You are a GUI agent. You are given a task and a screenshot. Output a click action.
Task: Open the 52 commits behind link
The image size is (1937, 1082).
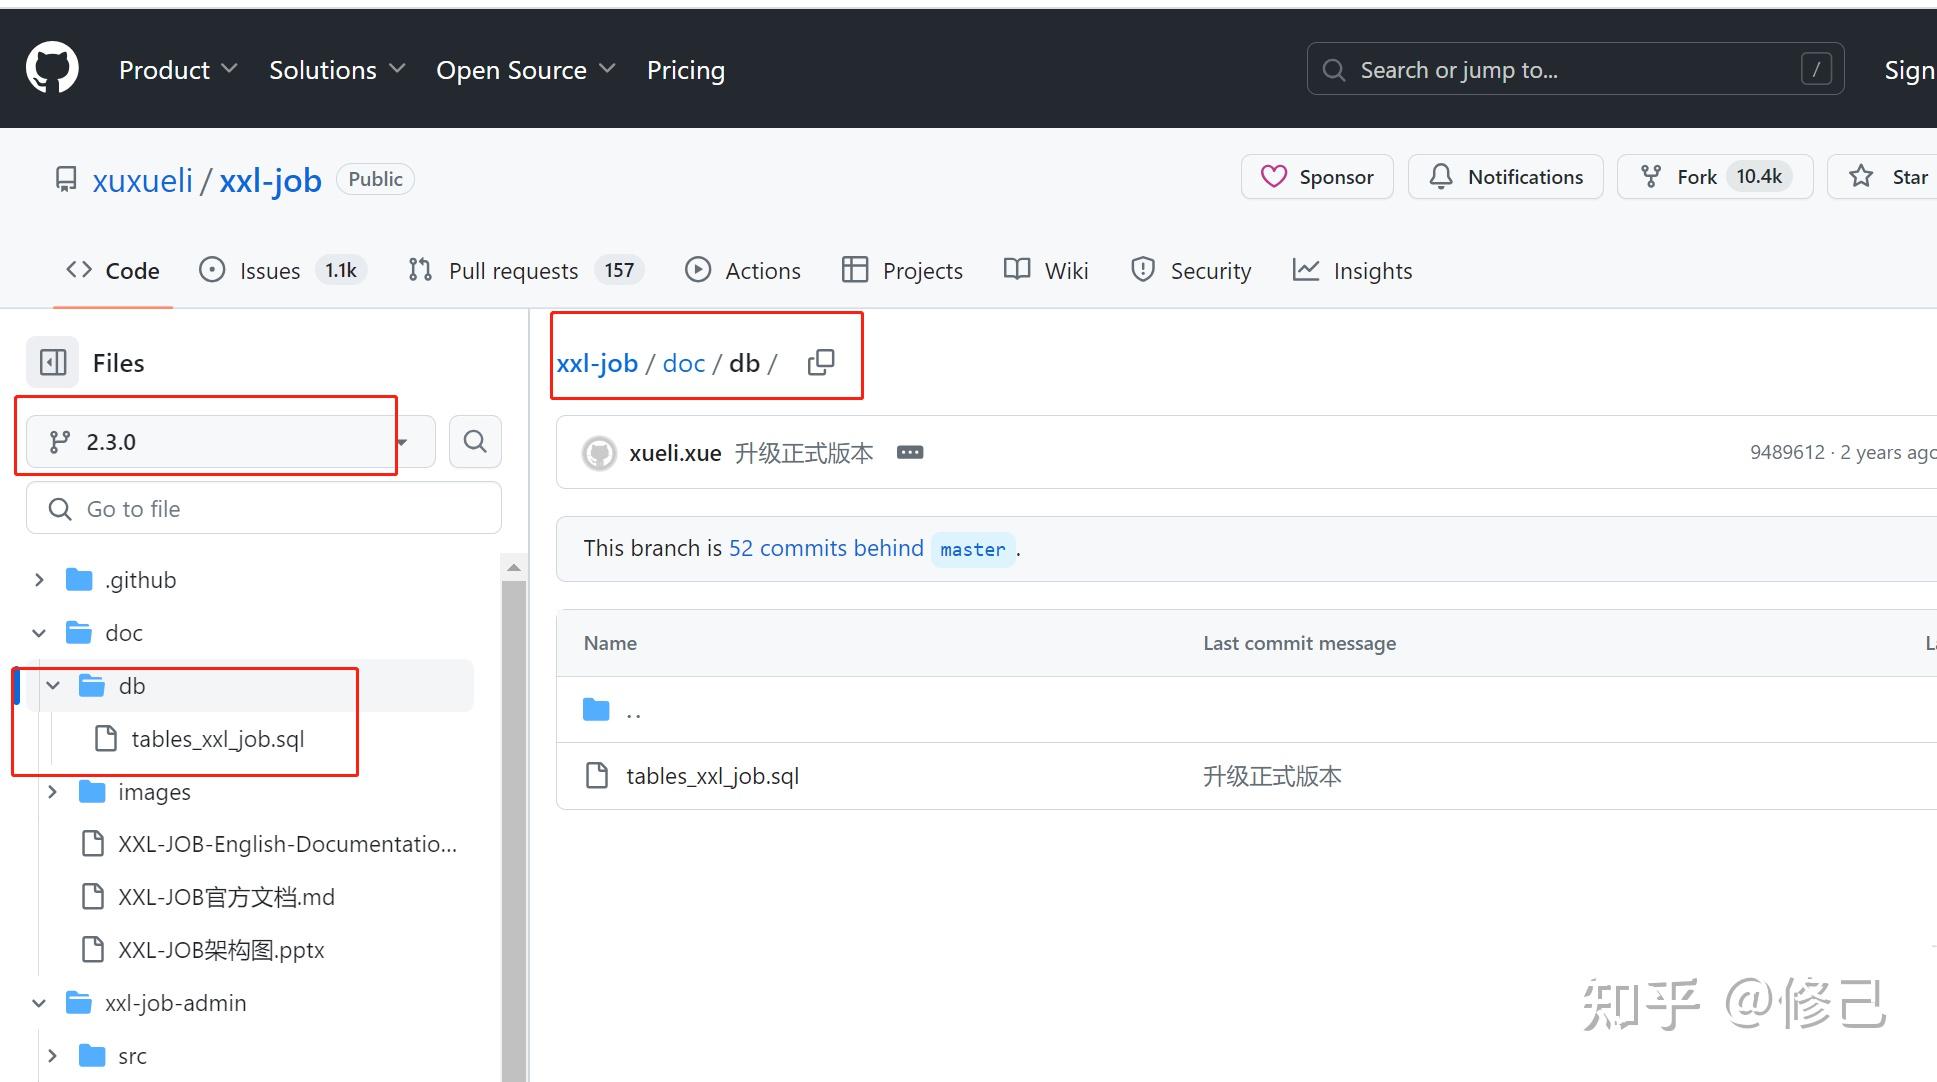[x=825, y=548]
